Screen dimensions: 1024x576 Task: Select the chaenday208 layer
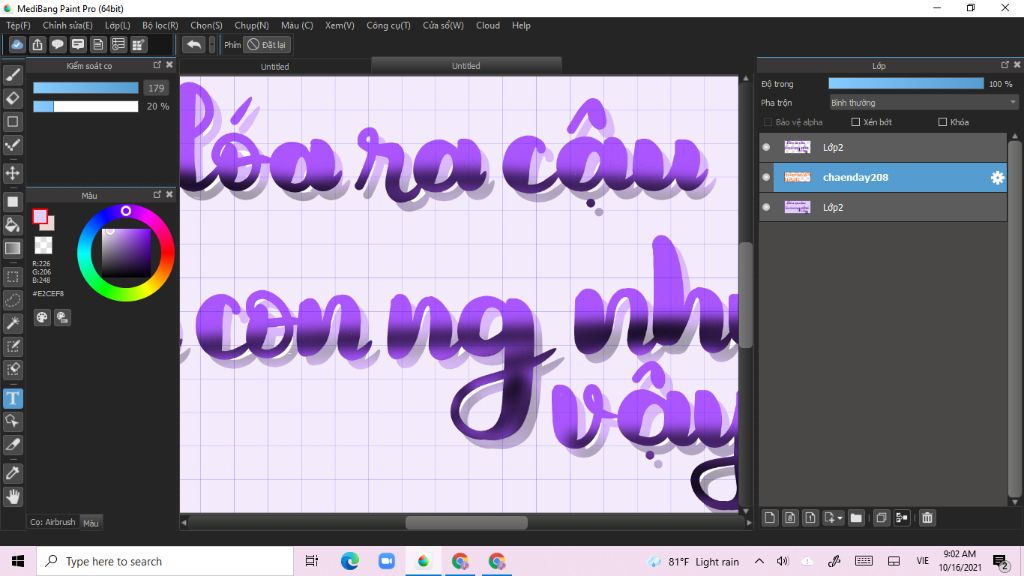(x=889, y=178)
